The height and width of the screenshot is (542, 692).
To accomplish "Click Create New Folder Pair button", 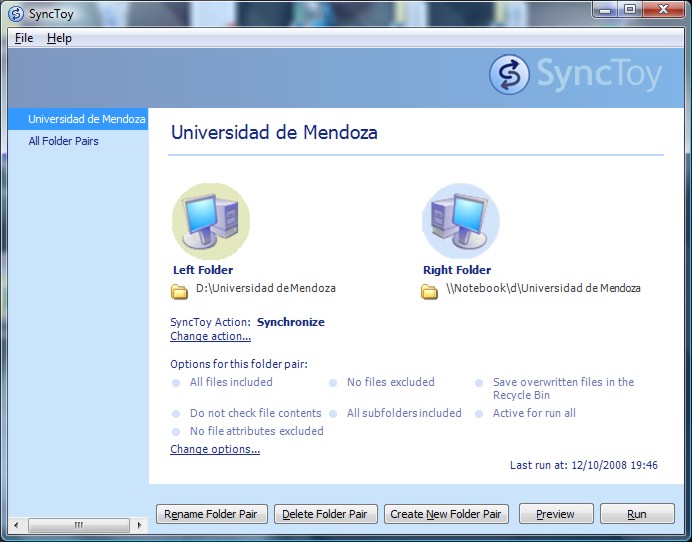I will coord(446,514).
